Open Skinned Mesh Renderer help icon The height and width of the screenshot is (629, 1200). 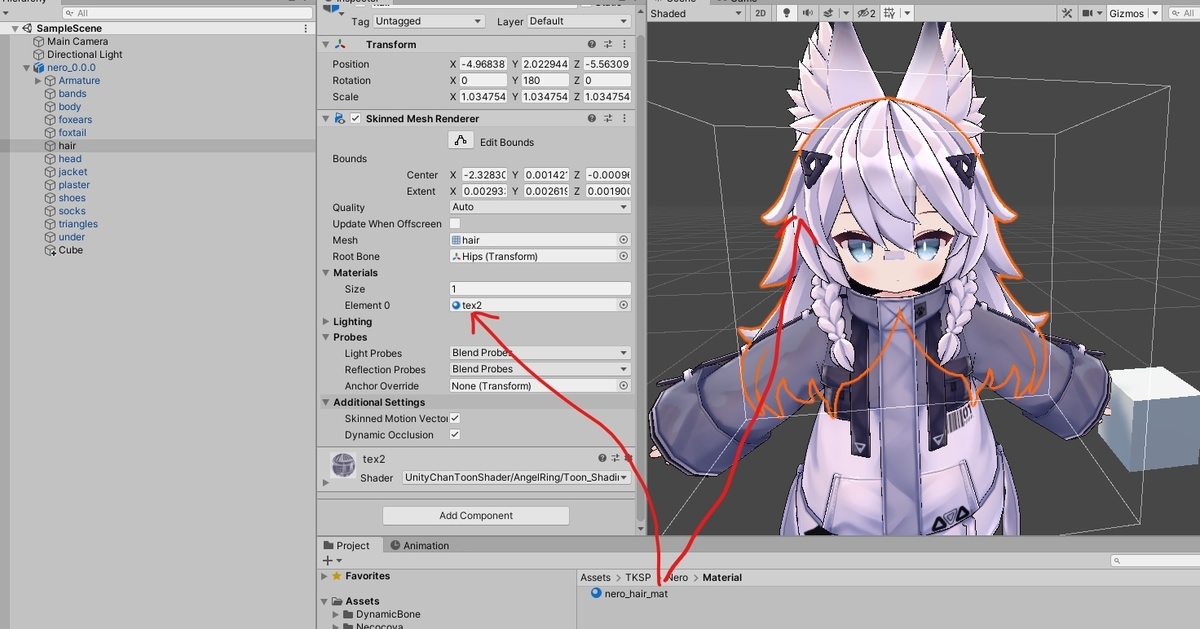point(593,118)
